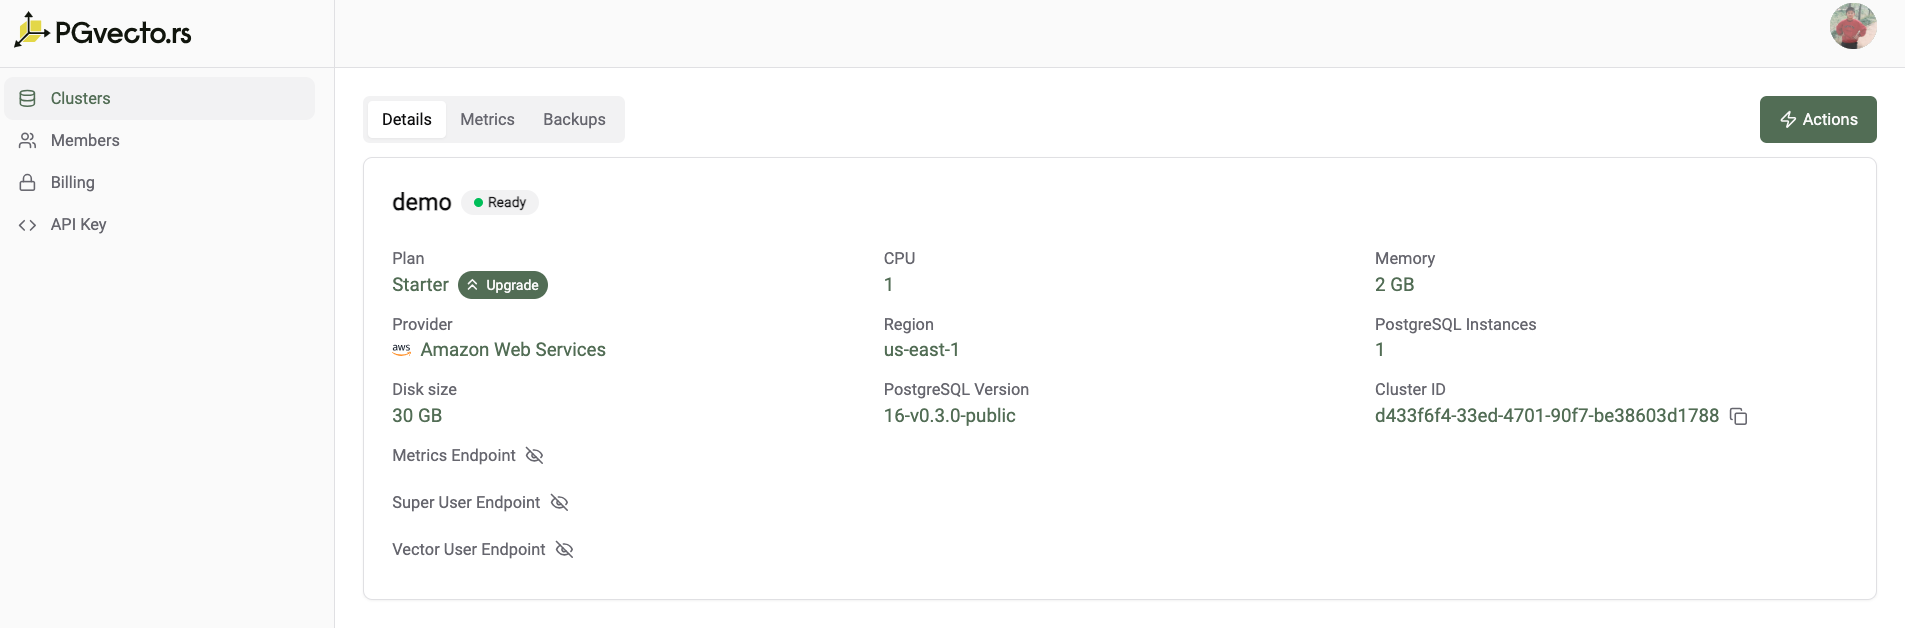This screenshot has height=628, width=1905.
Task: Click the Ready status badge
Action: click(500, 202)
